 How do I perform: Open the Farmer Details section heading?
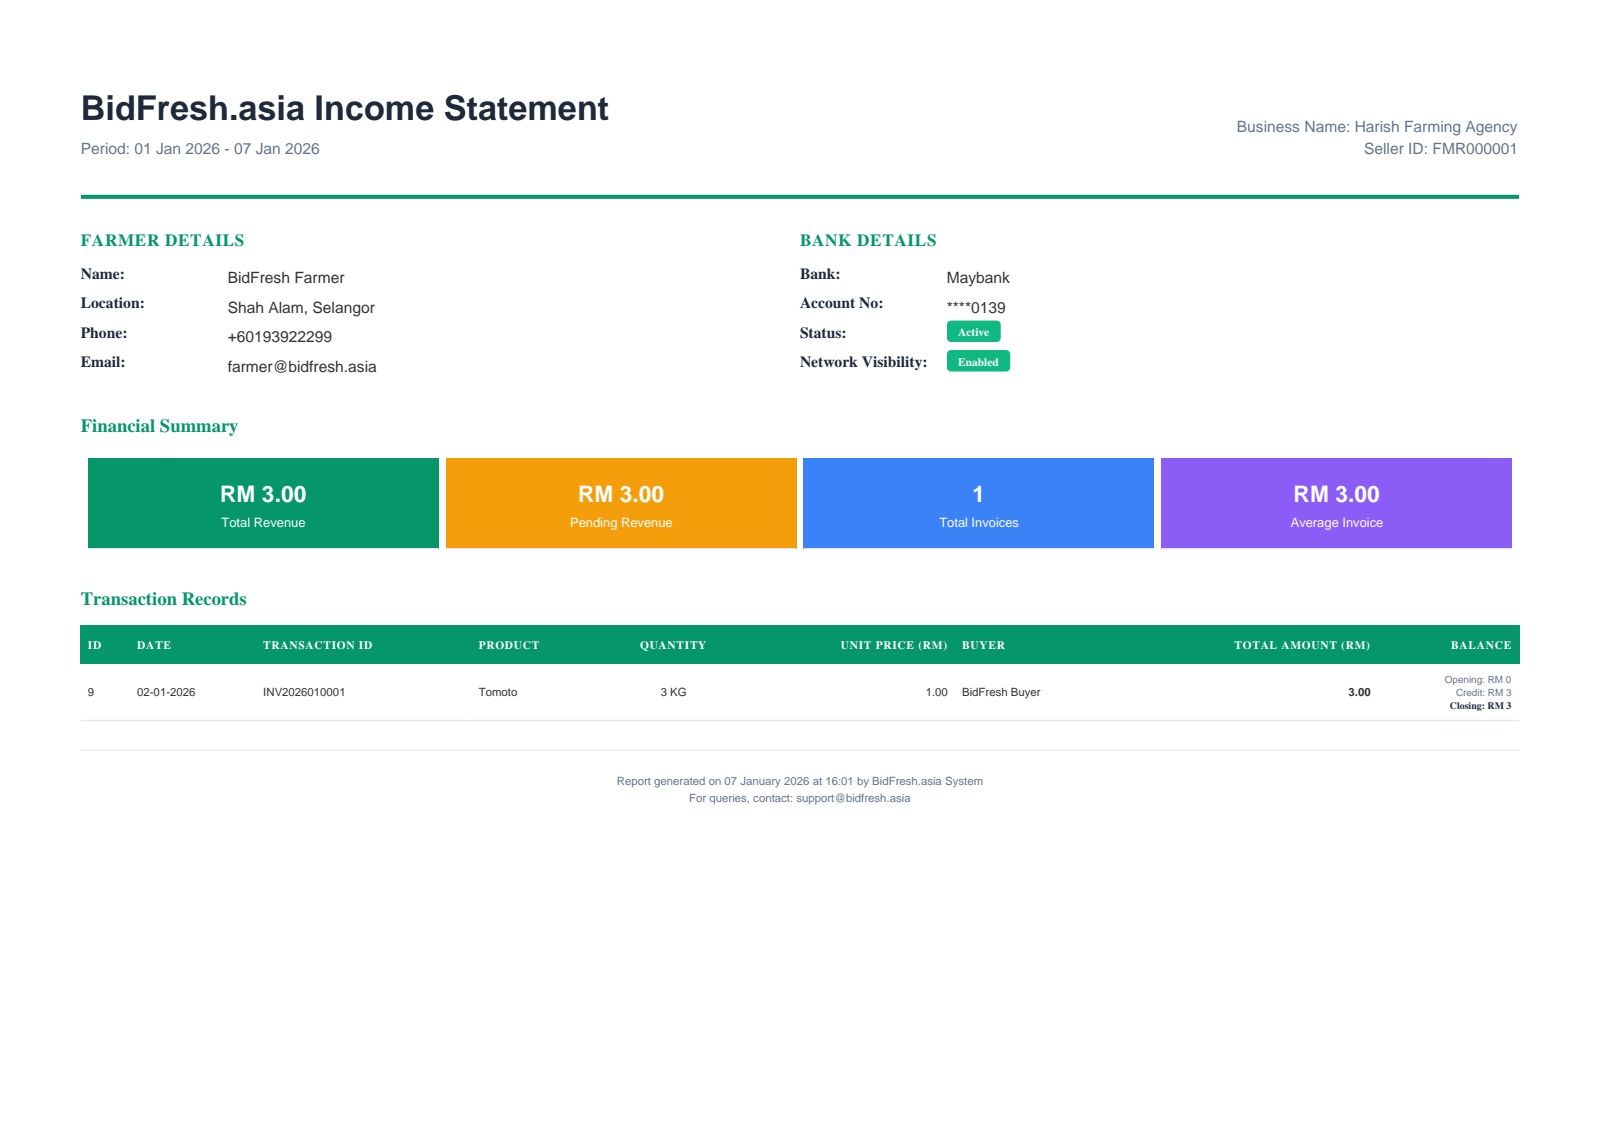tap(163, 240)
